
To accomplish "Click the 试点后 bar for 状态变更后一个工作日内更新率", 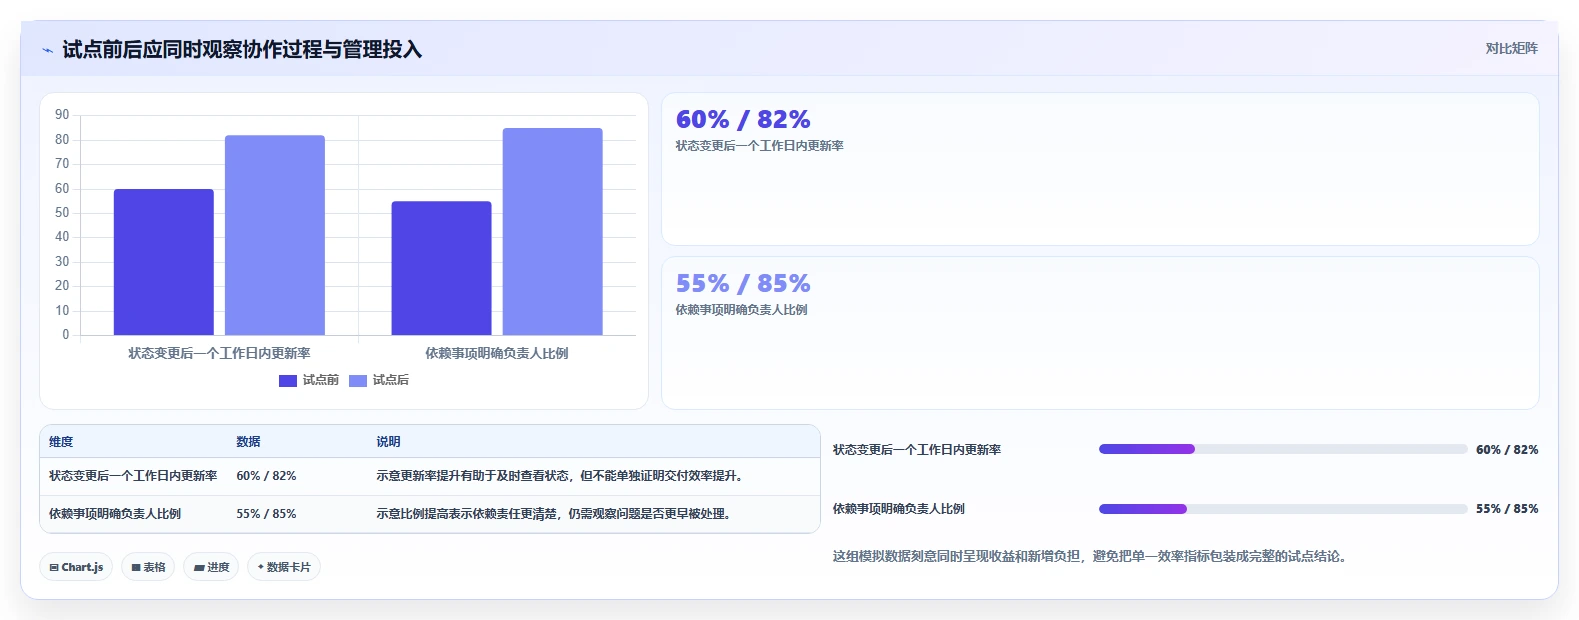I will (x=275, y=235).
